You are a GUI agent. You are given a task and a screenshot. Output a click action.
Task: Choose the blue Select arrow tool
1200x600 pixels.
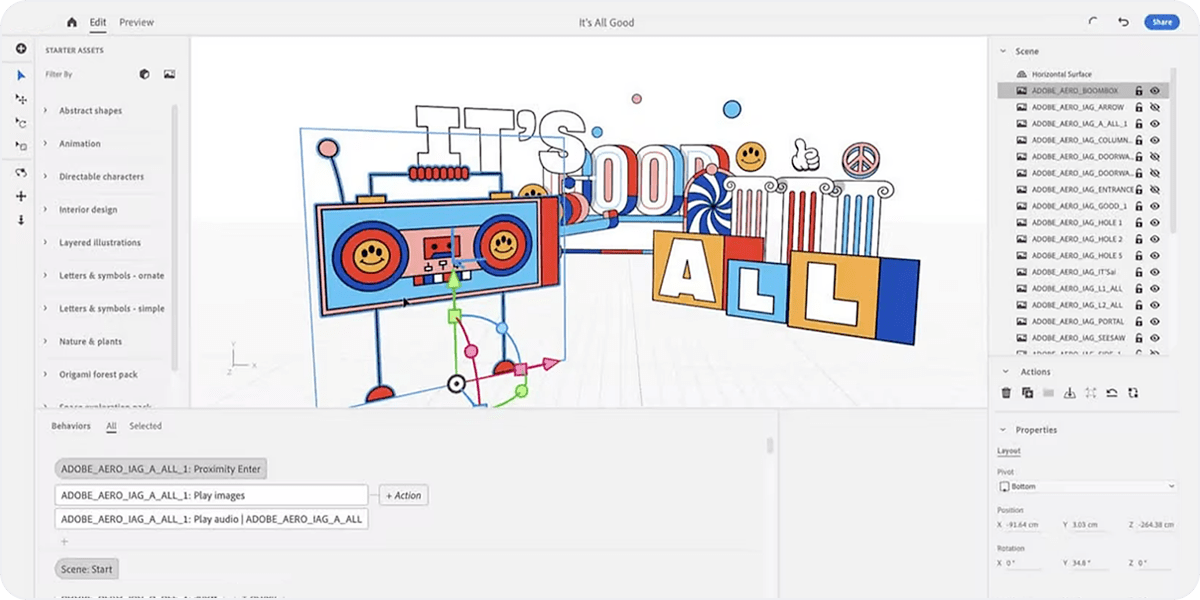[21, 75]
